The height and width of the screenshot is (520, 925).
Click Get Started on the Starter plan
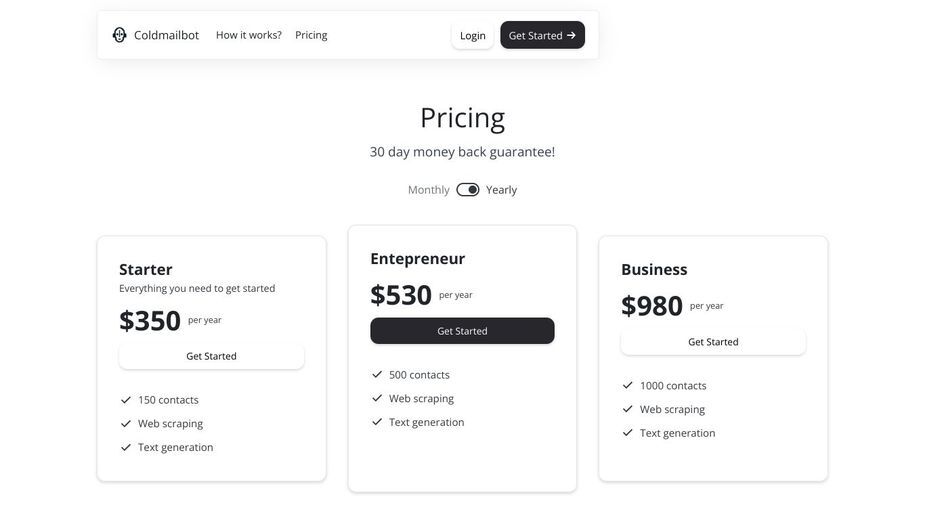point(211,357)
